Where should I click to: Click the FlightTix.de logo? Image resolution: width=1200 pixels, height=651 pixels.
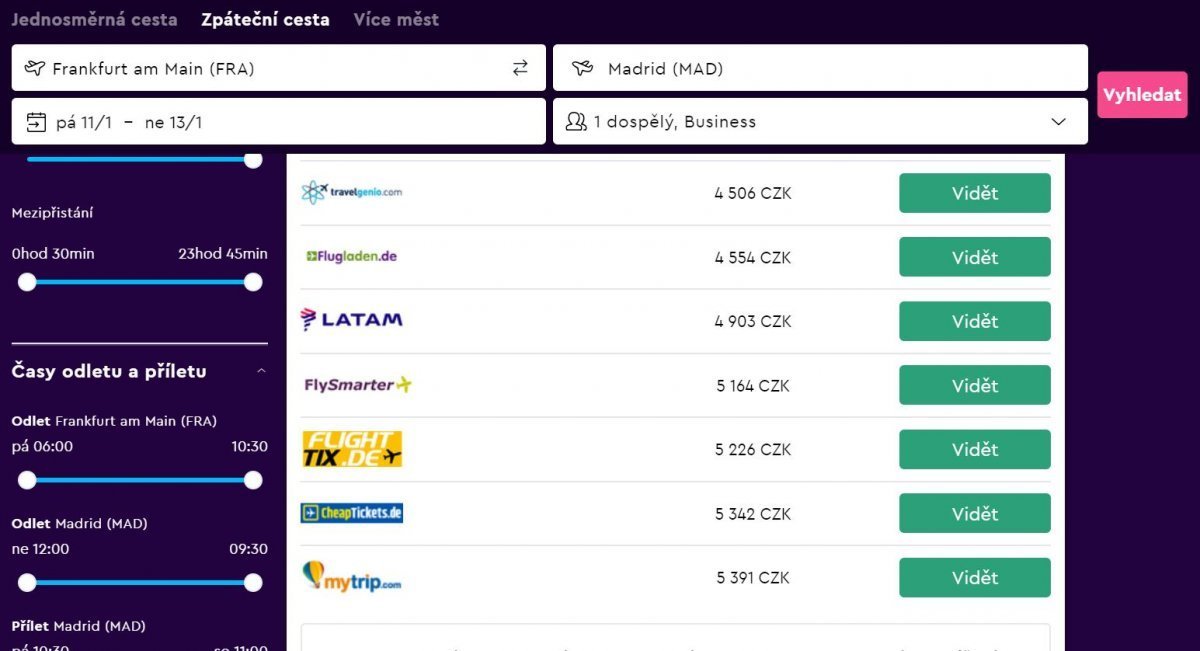click(x=352, y=449)
